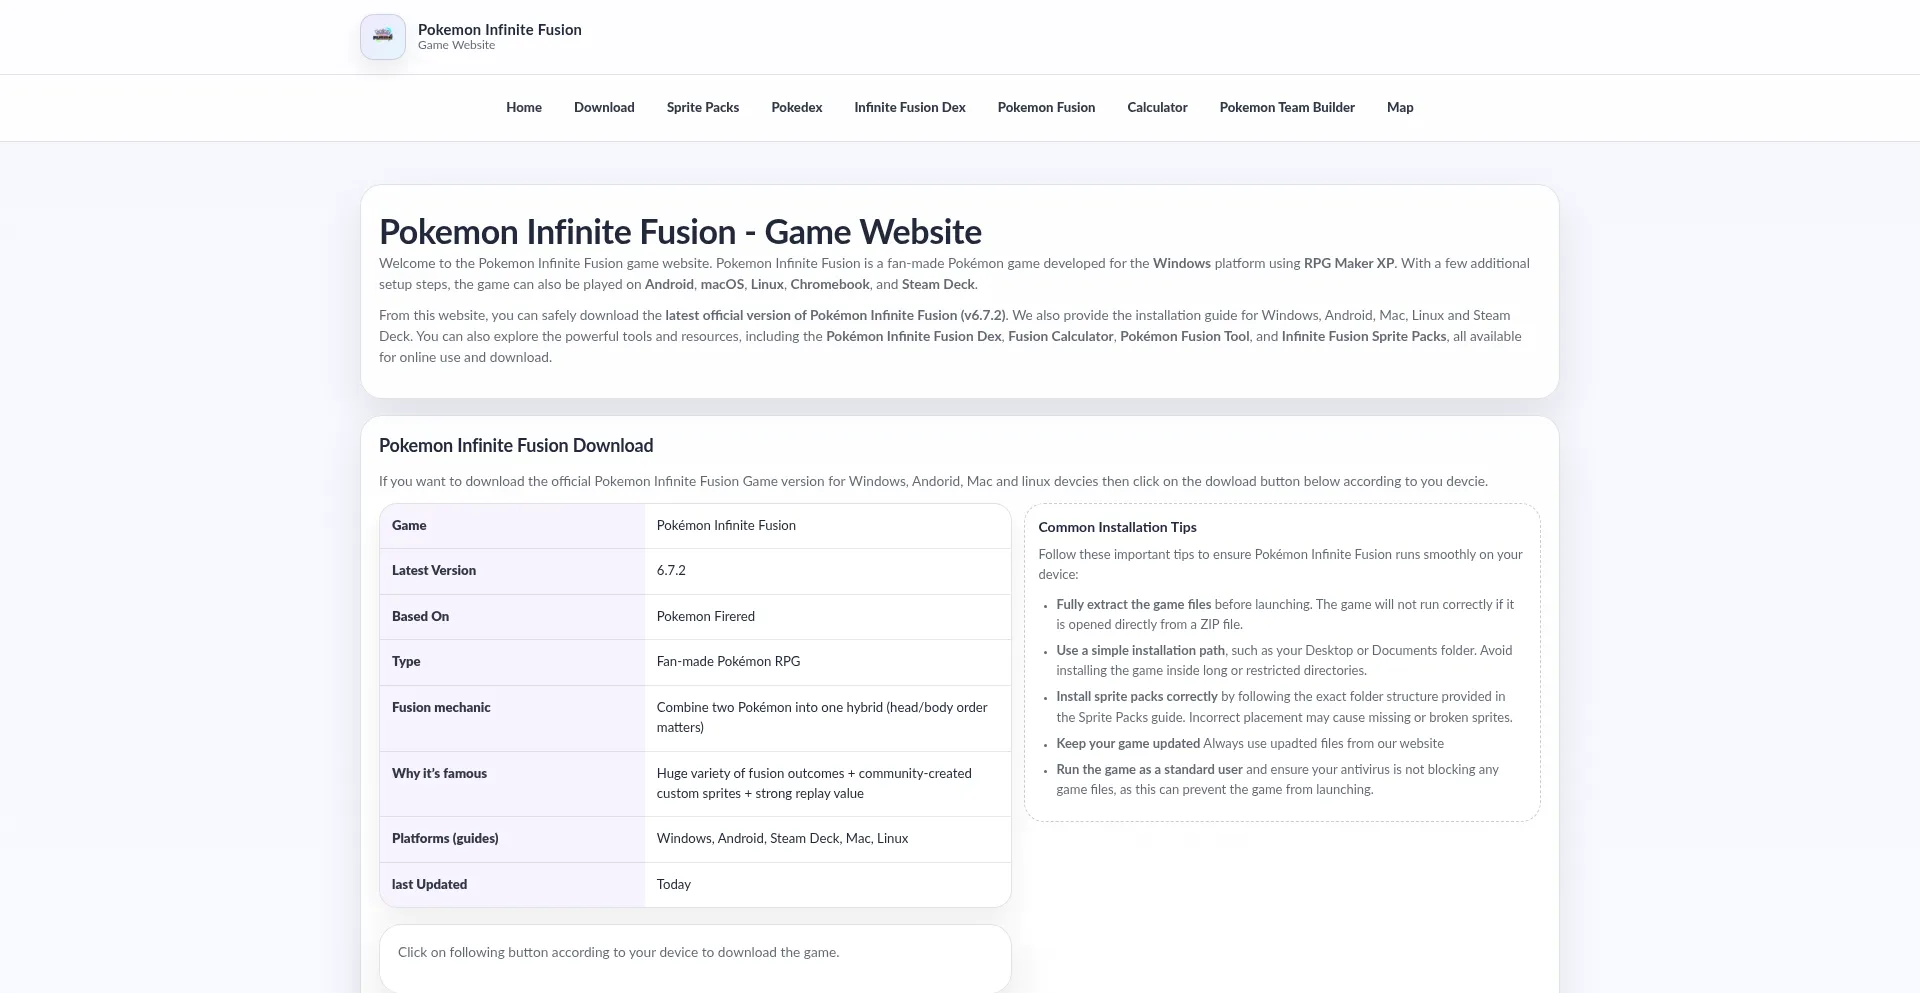This screenshot has height=993, width=1920.
Task: Click the bold 'Steam Deck' text in the intro
Action: pos(938,285)
